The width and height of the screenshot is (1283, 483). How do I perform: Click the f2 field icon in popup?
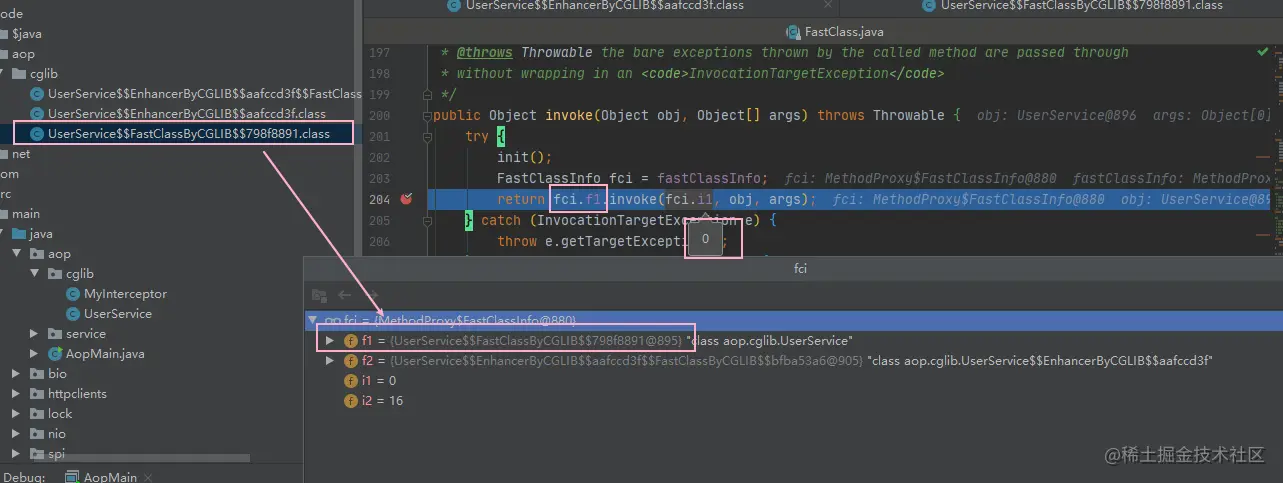pos(351,361)
